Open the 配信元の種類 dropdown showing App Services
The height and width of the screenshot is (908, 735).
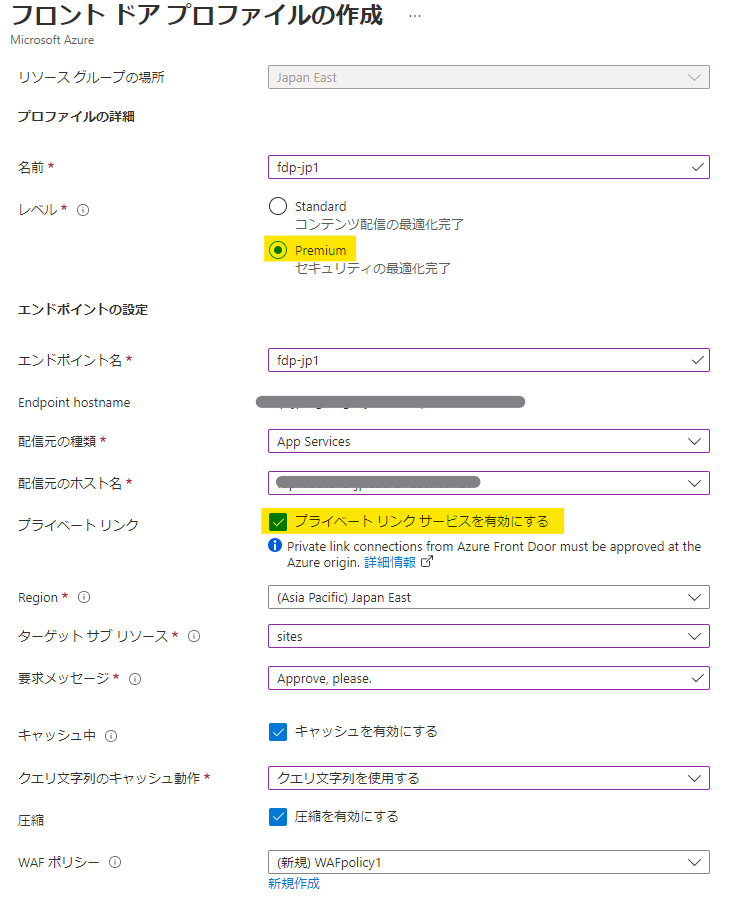(x=488, y=441)
